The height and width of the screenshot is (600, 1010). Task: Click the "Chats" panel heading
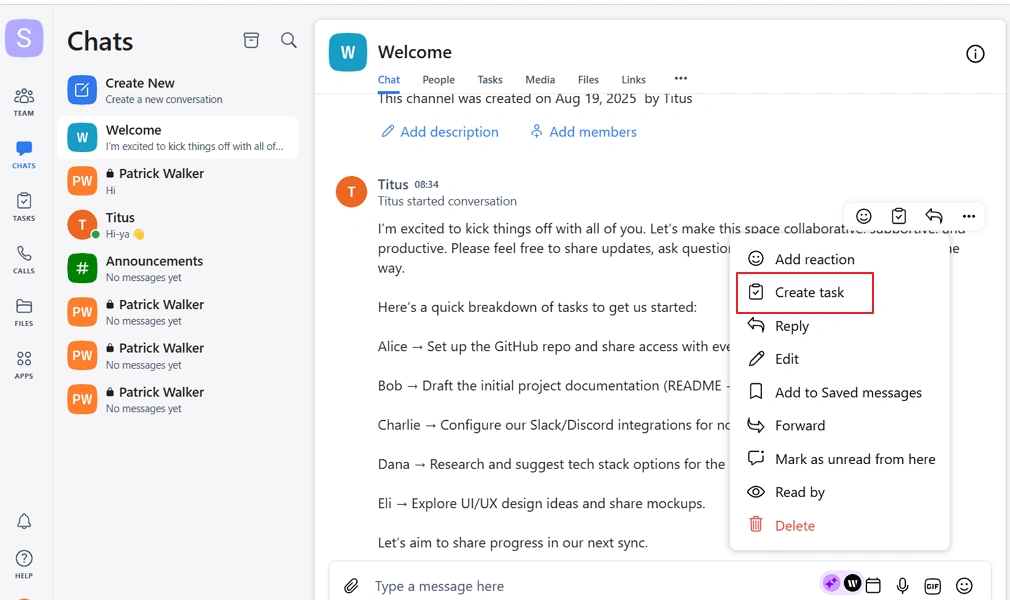[x=100, y=41]
